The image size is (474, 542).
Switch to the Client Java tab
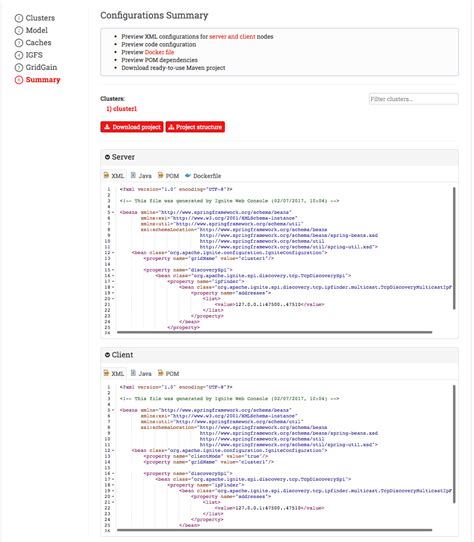tap(141, 373)
